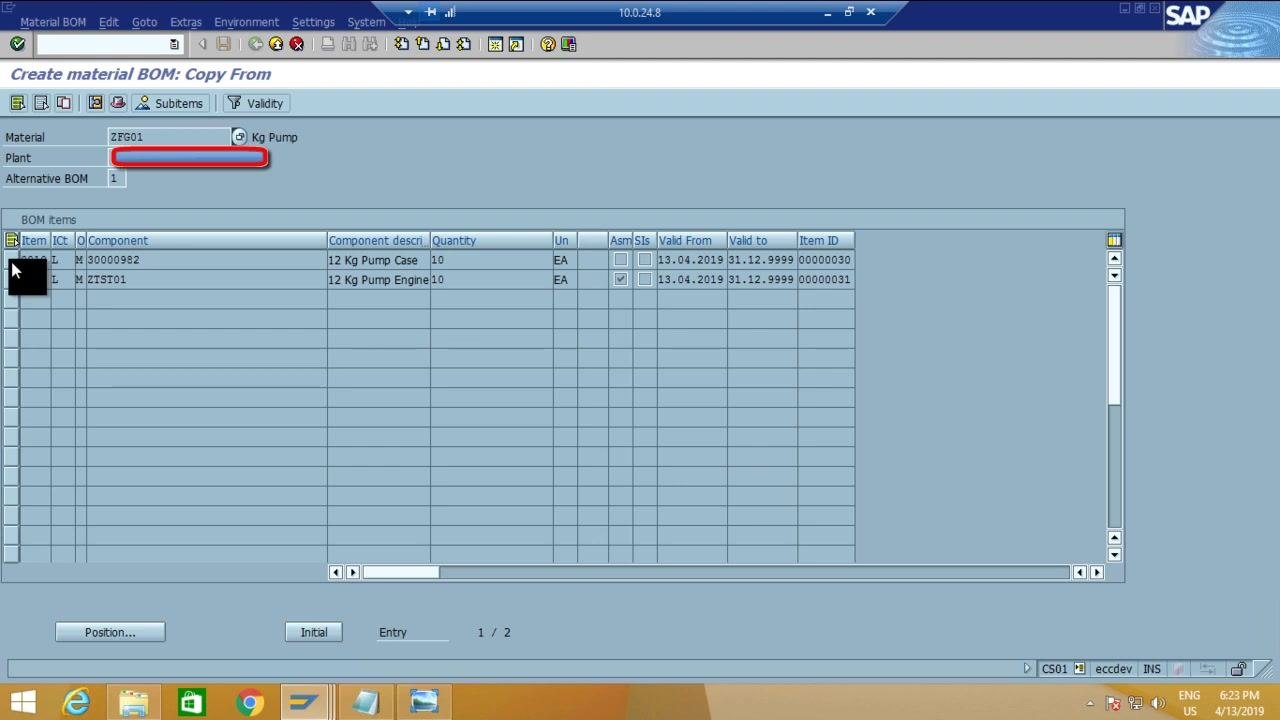Open the command field history dropdown
Viewport: 1280px width, 720px height.
coord(174,44)
